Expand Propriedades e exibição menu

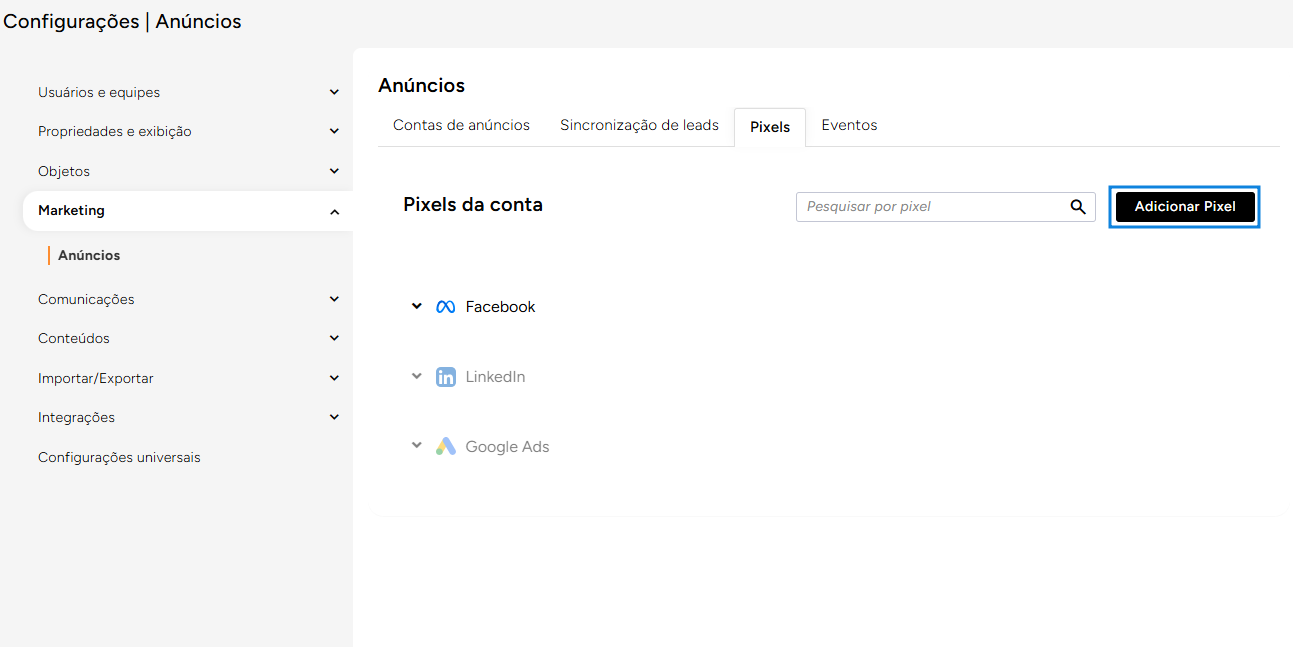(x=334, y=131)
